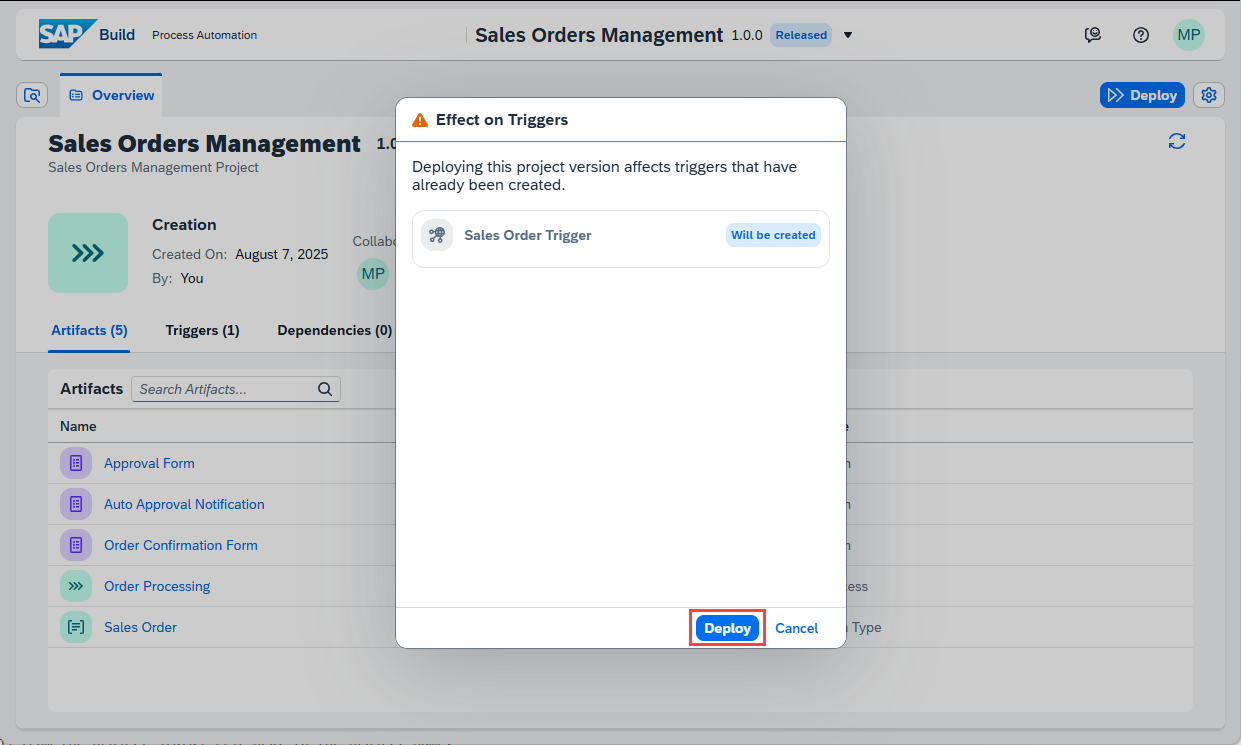The width and height of the screenshot is (1241, 745).
Task: Click the Name column header
Action: (78, 426)
